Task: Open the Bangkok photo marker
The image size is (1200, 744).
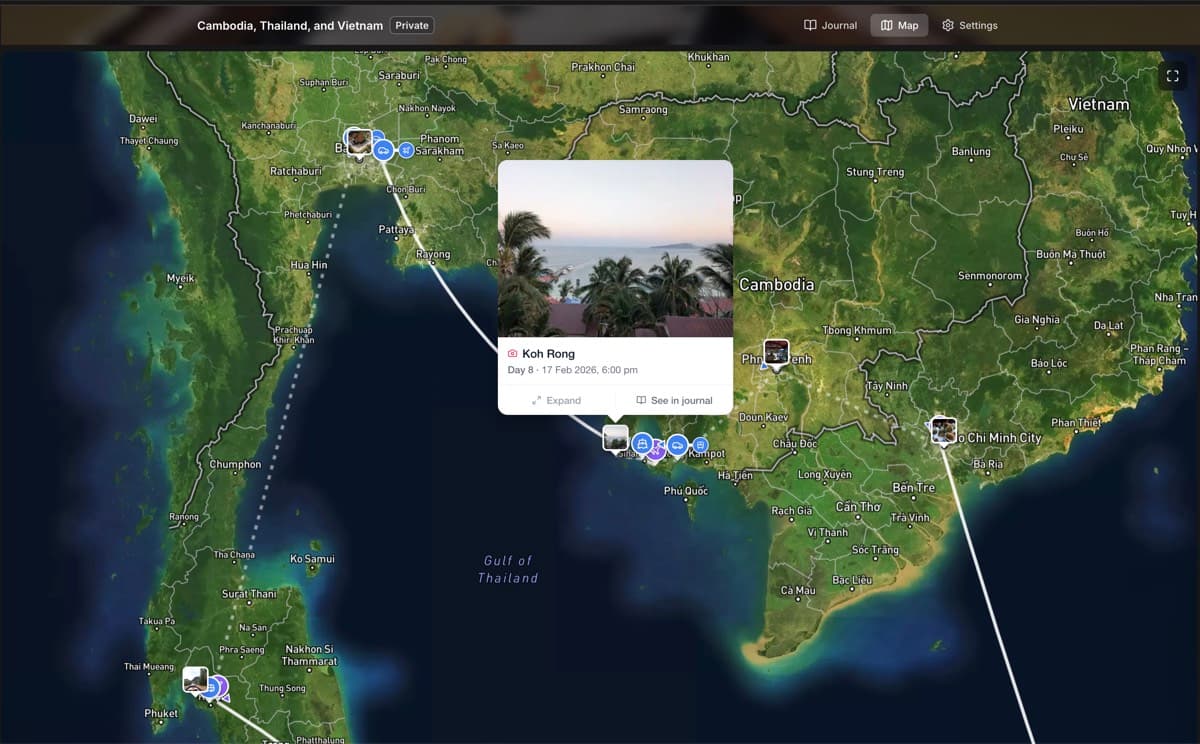Action: 359,140
